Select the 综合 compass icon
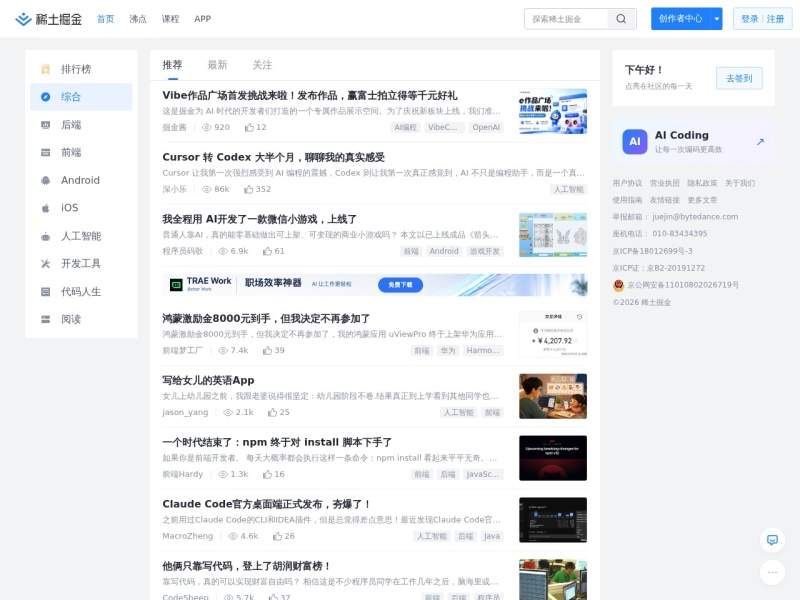 (45, 96)
